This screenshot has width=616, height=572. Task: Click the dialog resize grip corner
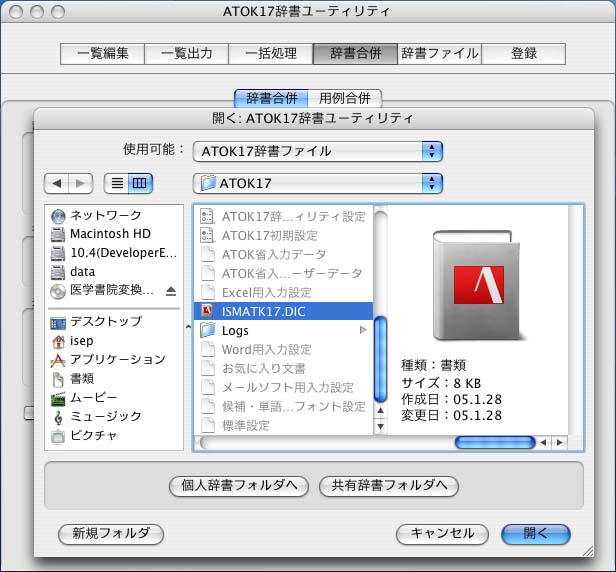pos(588,551)
